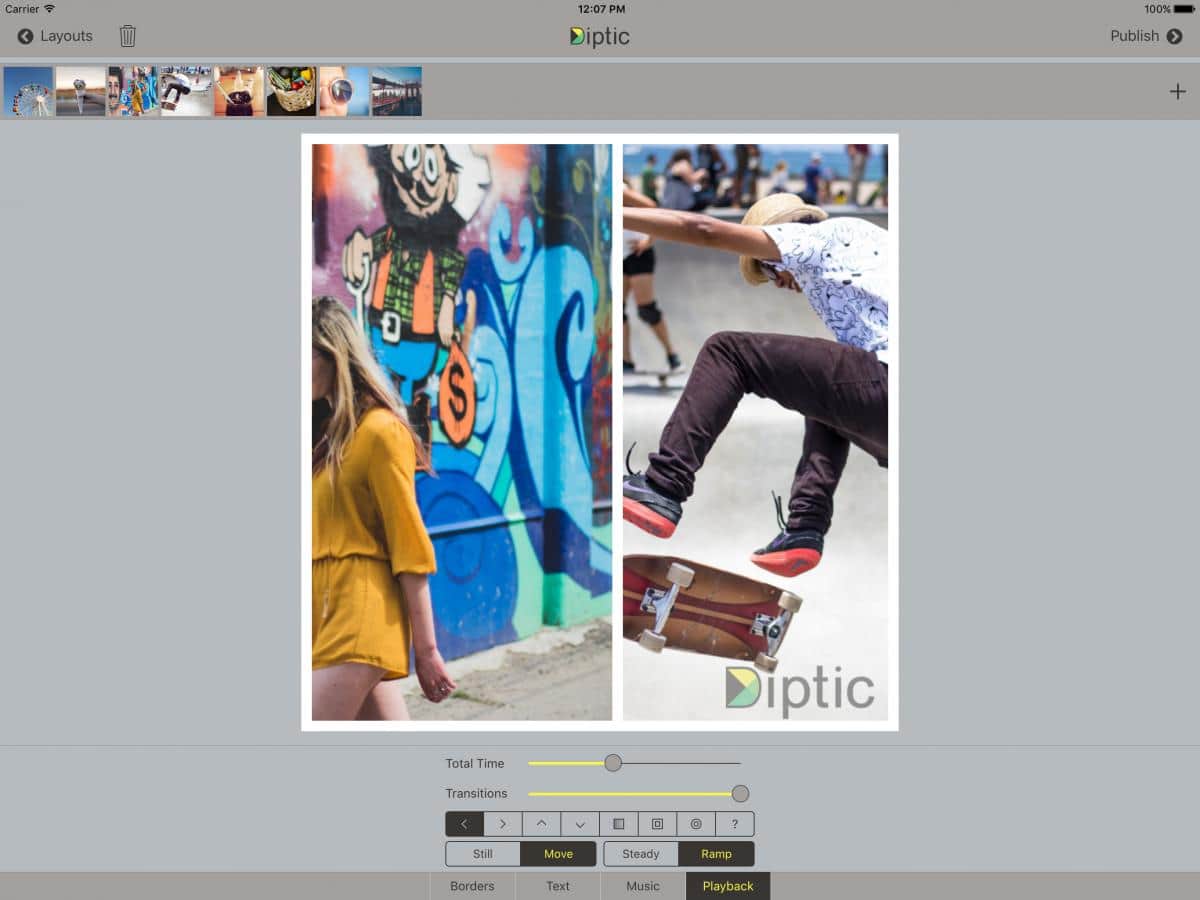
Task: Open the Borders tab
Action: click(x=472, y=886)
